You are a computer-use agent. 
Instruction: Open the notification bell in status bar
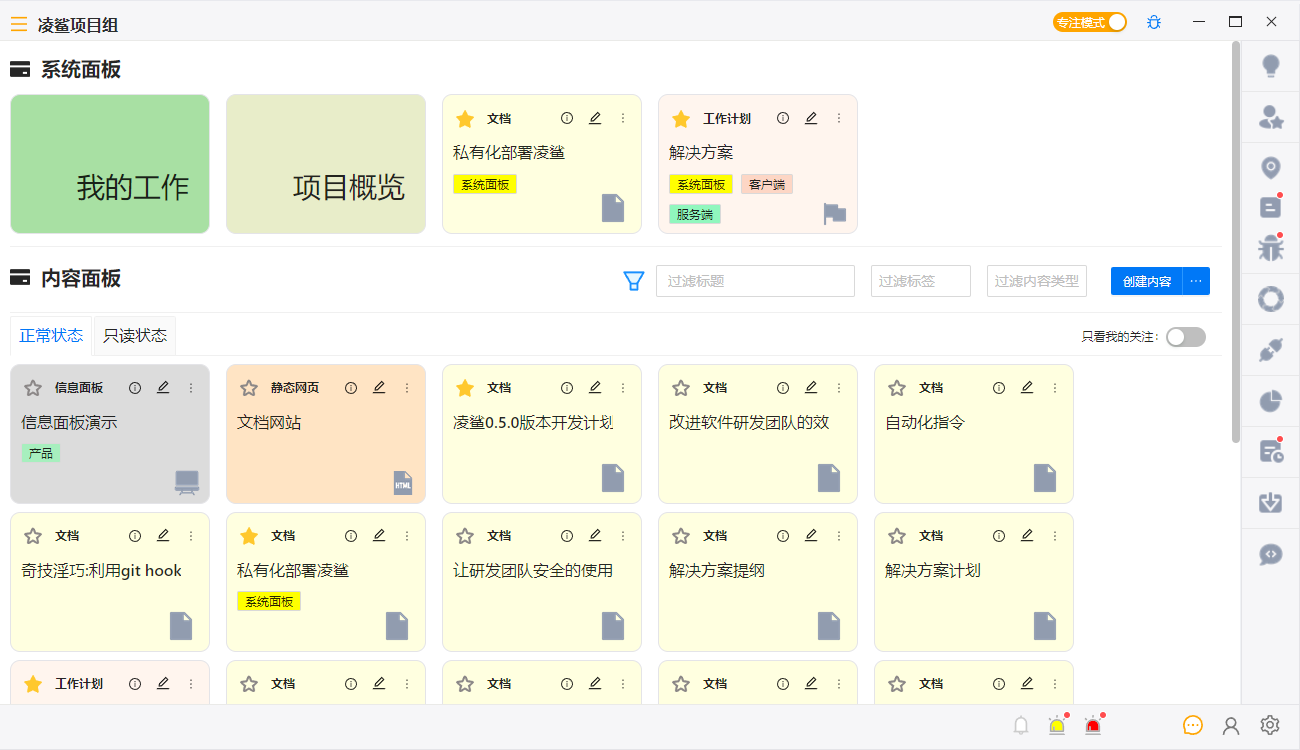(1021, 726)
